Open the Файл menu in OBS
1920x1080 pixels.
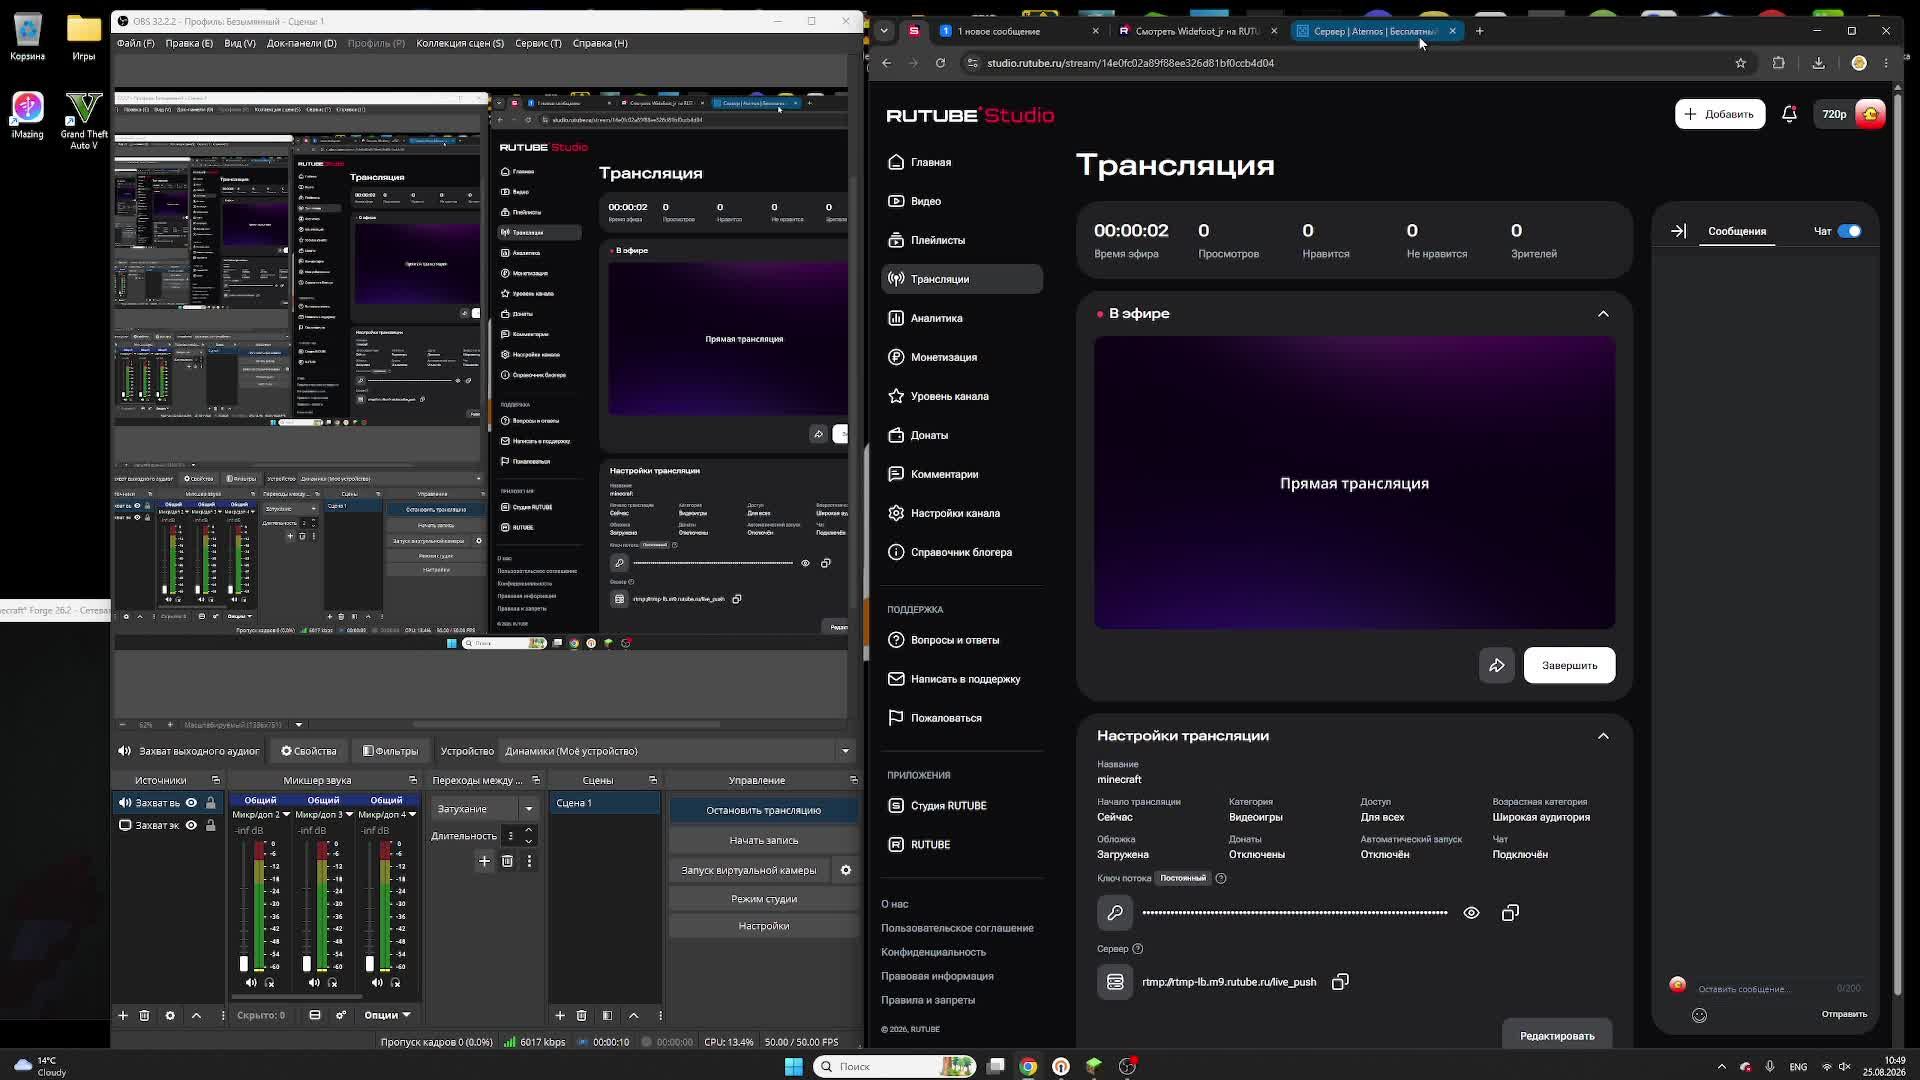[135, 43]
